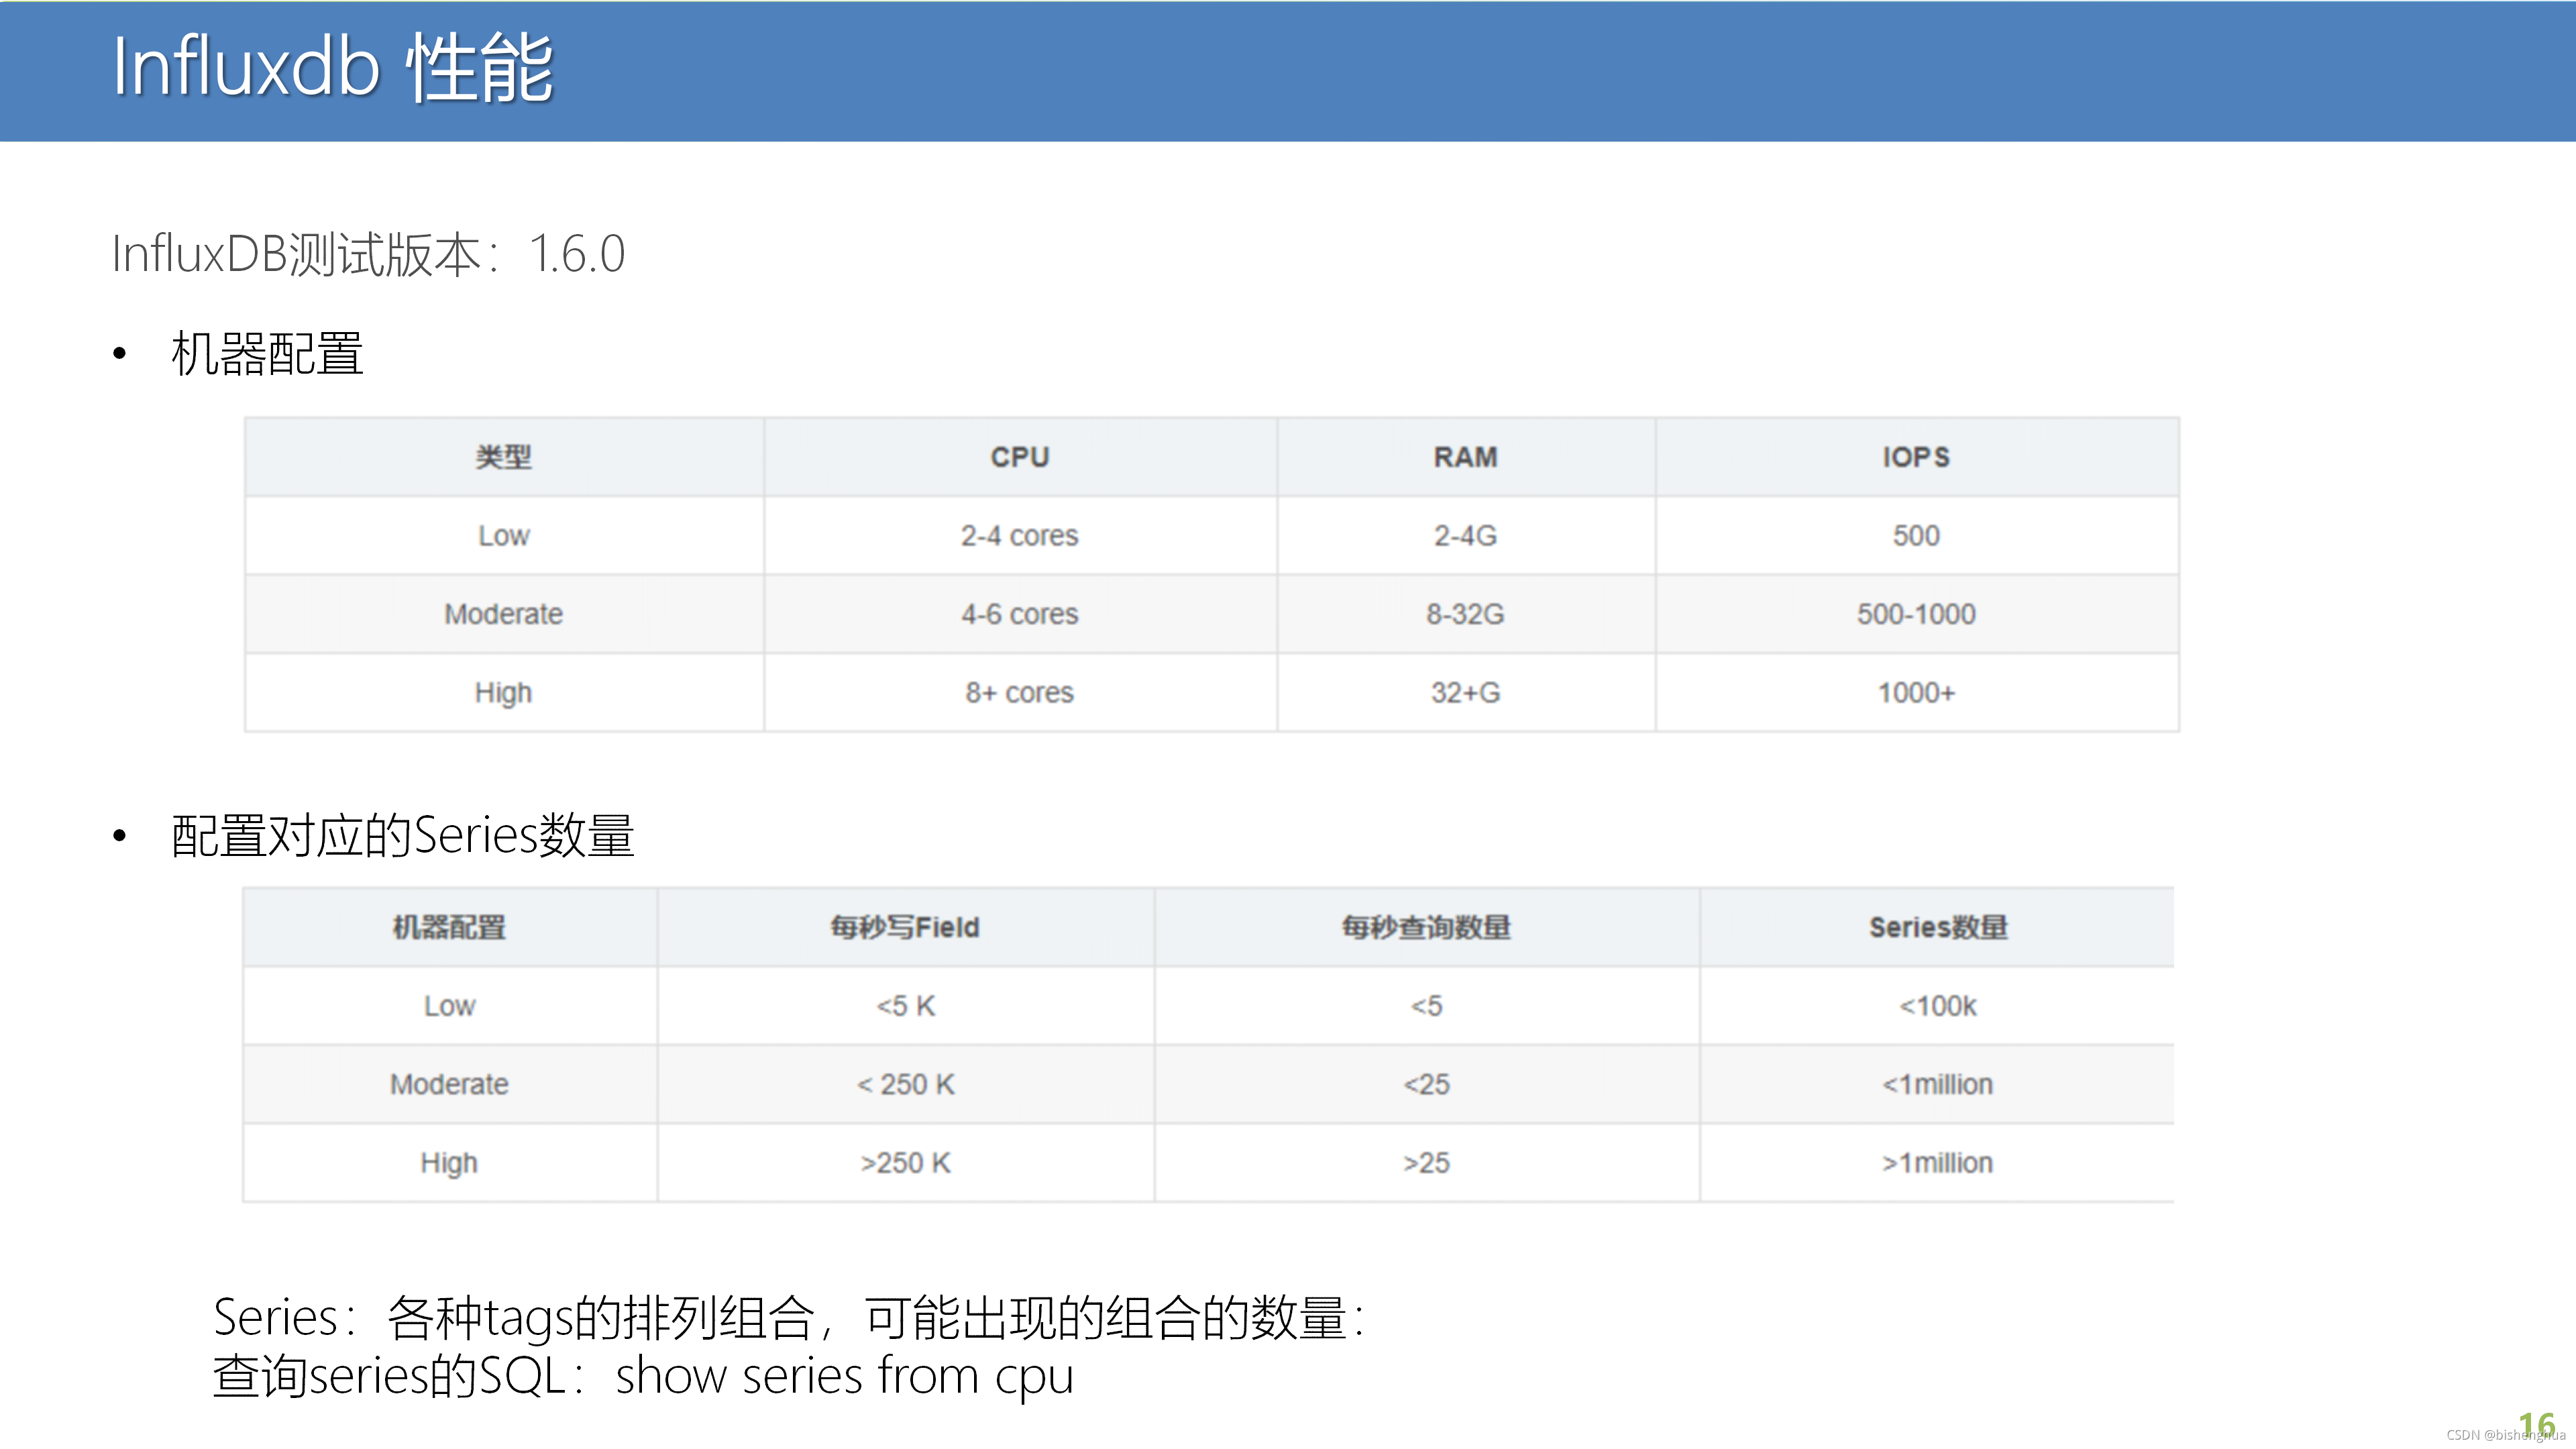Viewport: 2576px width, 1449px height.
Task: Click the CPU column header
Action: coord(1019,457)
